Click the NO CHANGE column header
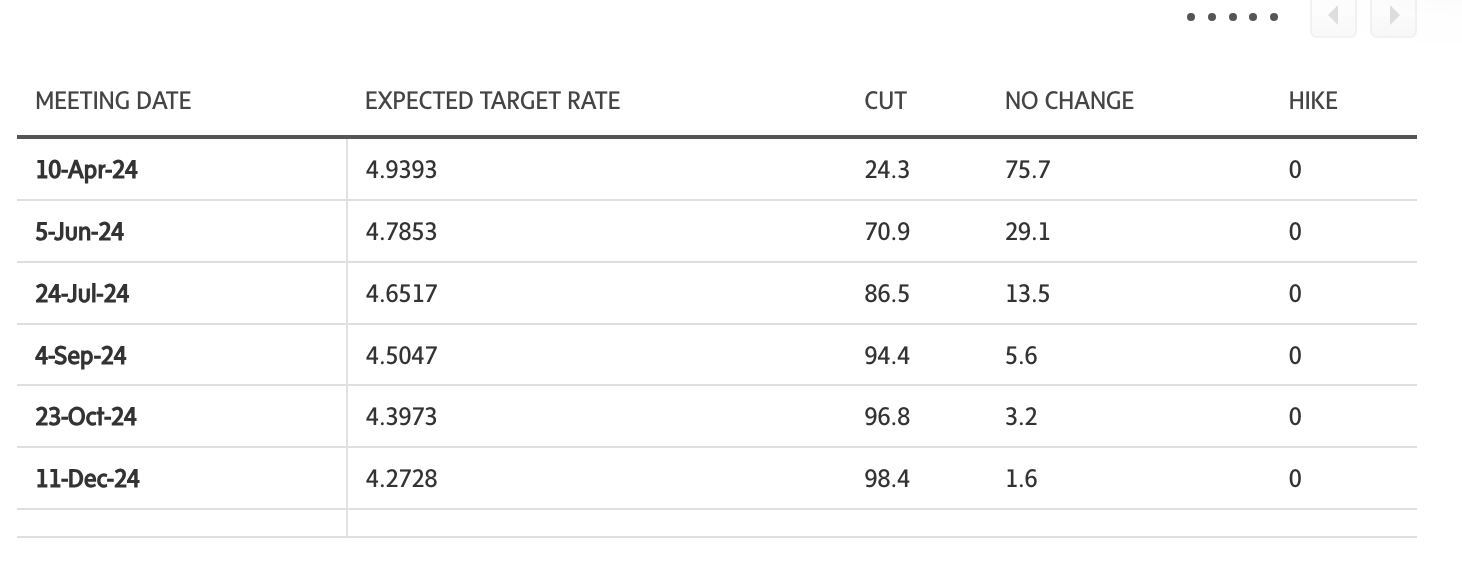This screenshot has width=1462, height=578. 1069,101
